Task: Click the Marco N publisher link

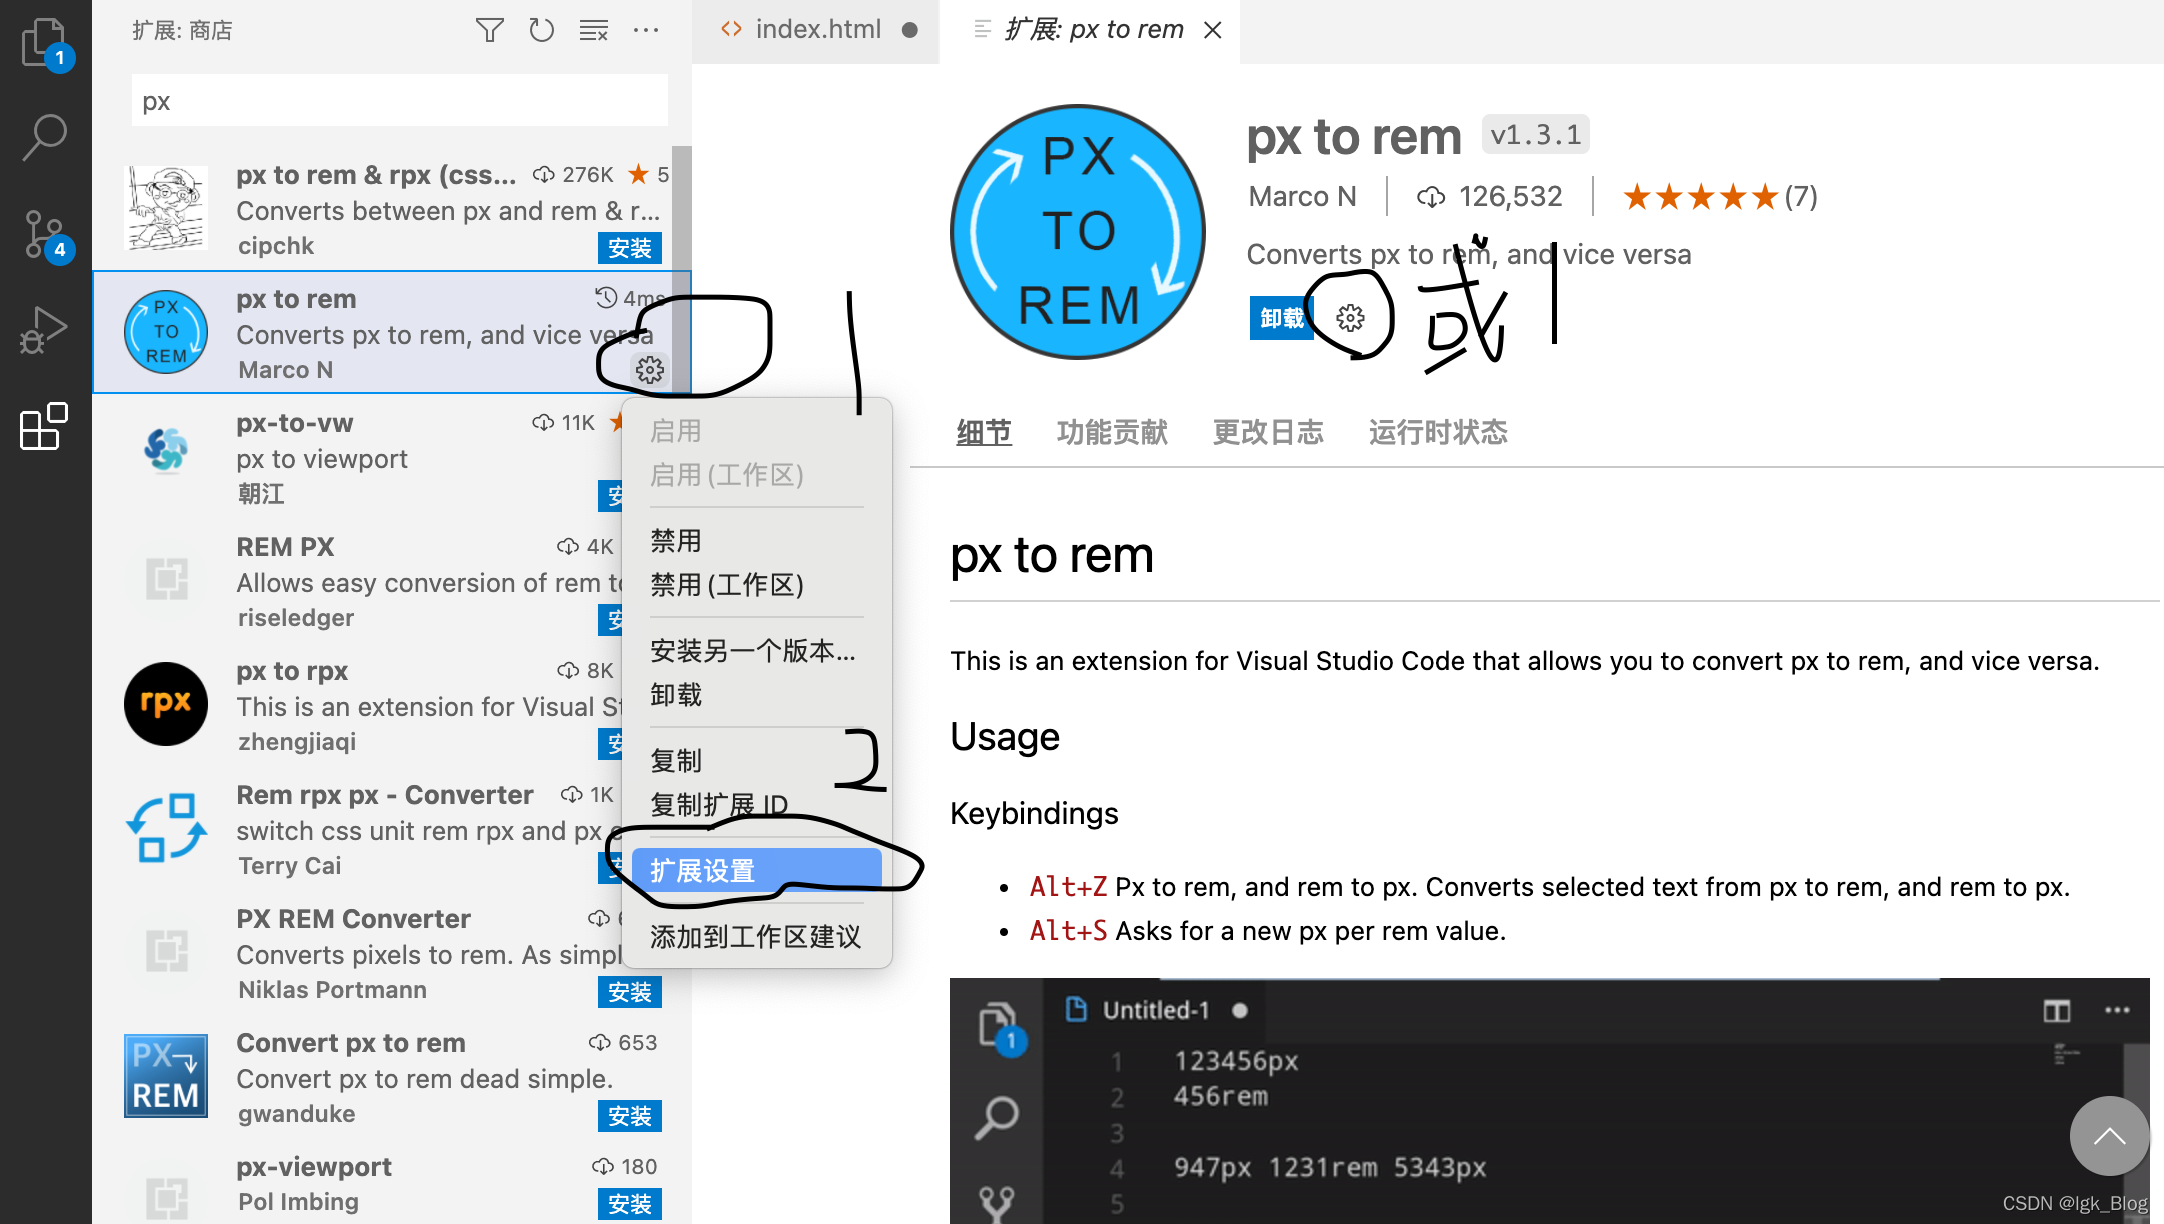Action: pyautogui.click(x=1302, y=196)
